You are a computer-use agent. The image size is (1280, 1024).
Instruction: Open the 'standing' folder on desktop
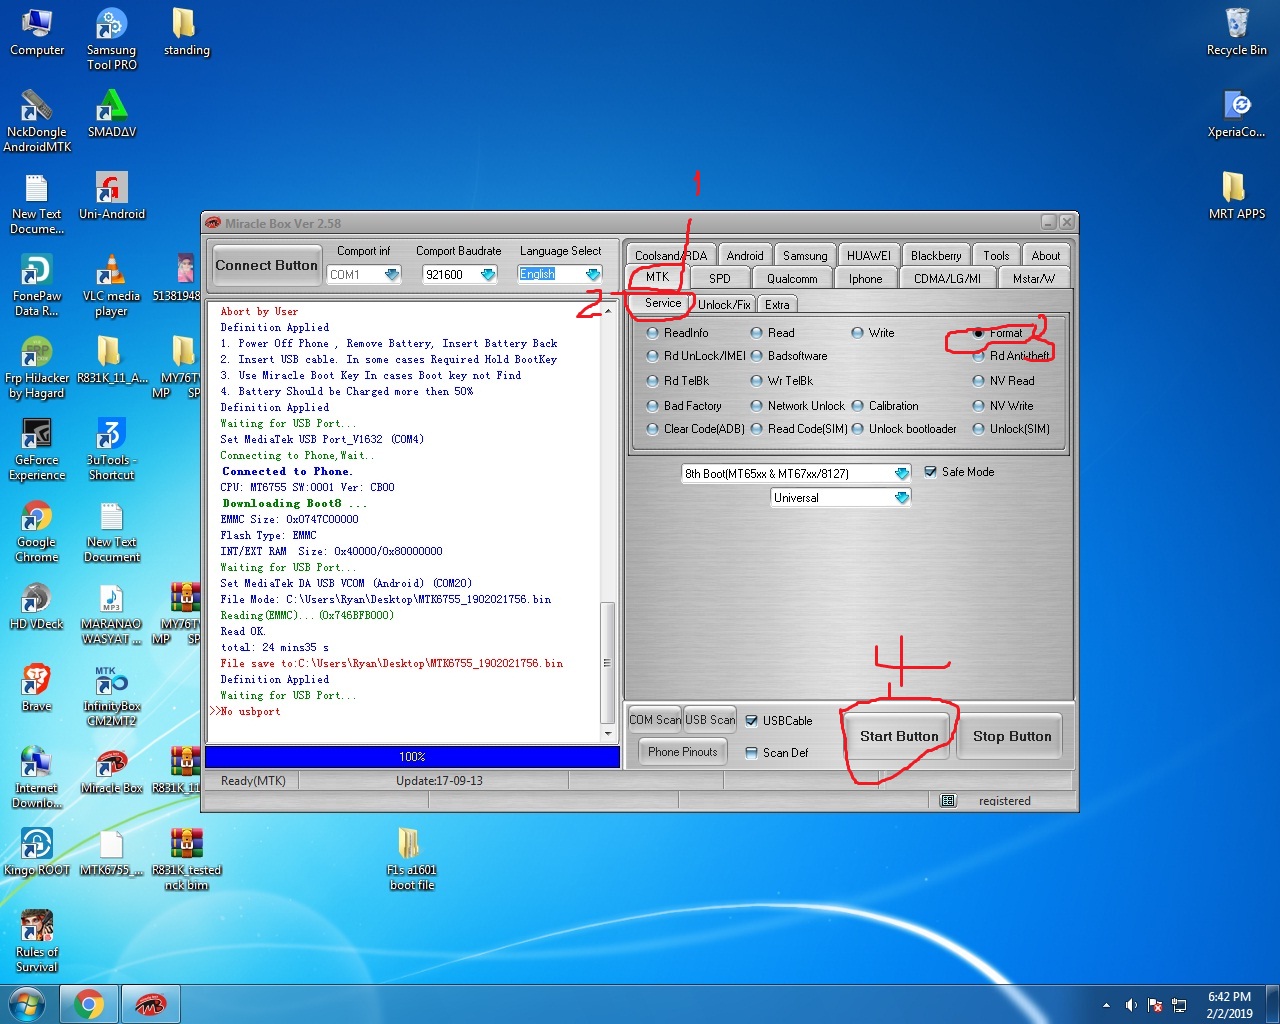(x=186, y=32)
